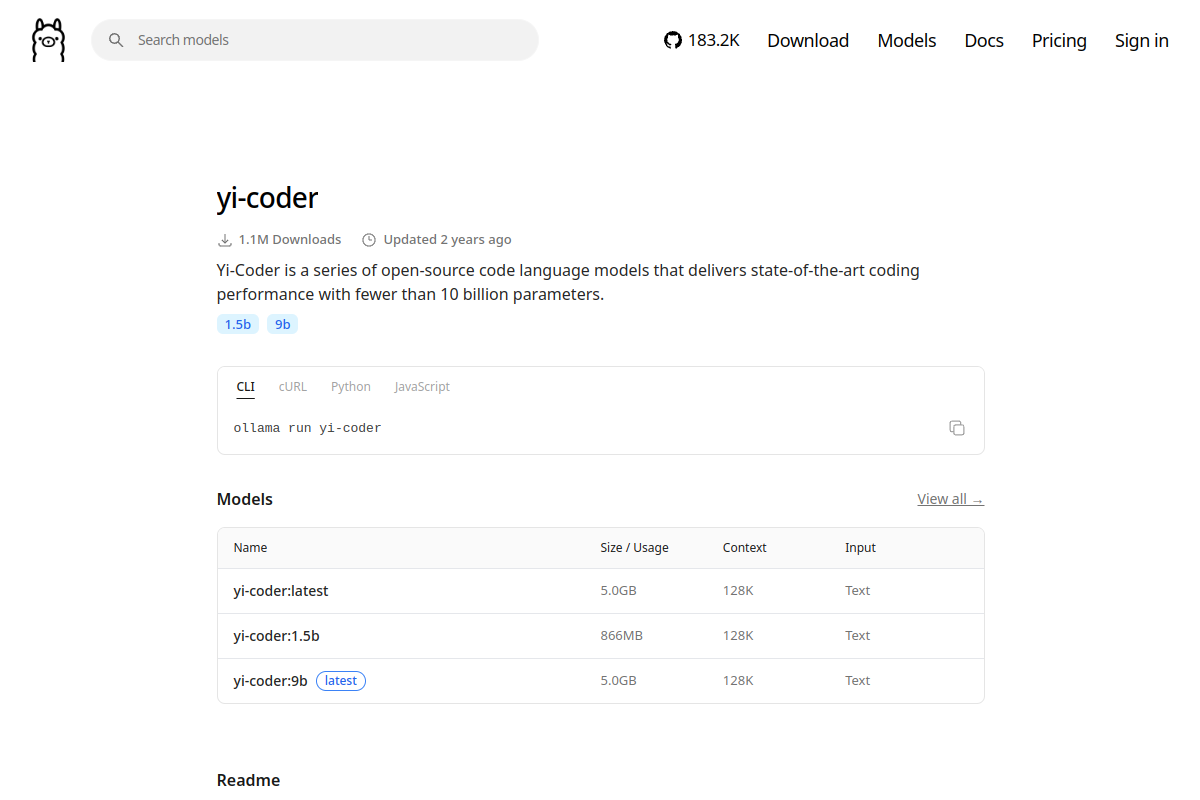Open the yi-coder:latest model row
Image resolution: width=1200 pixels, height=800 pixels.
coord(601,591)
